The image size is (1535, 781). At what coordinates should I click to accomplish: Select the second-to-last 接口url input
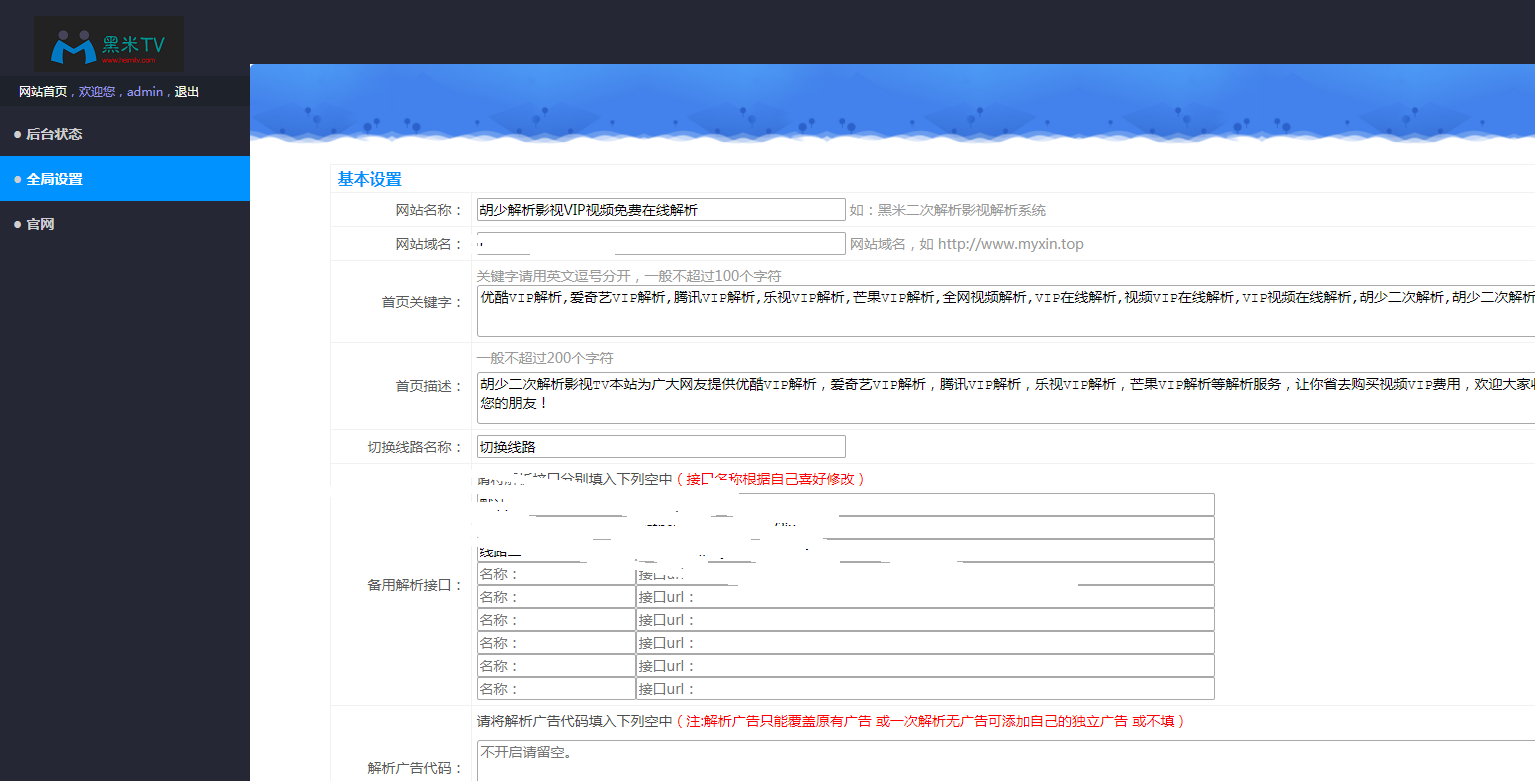point(925,666)
